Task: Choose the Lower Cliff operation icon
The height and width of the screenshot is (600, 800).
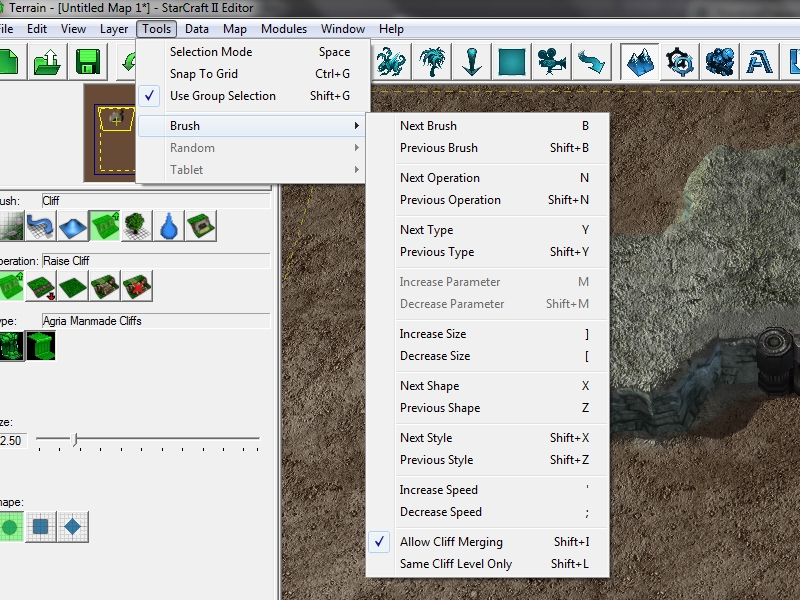Action: click(41, 286)
